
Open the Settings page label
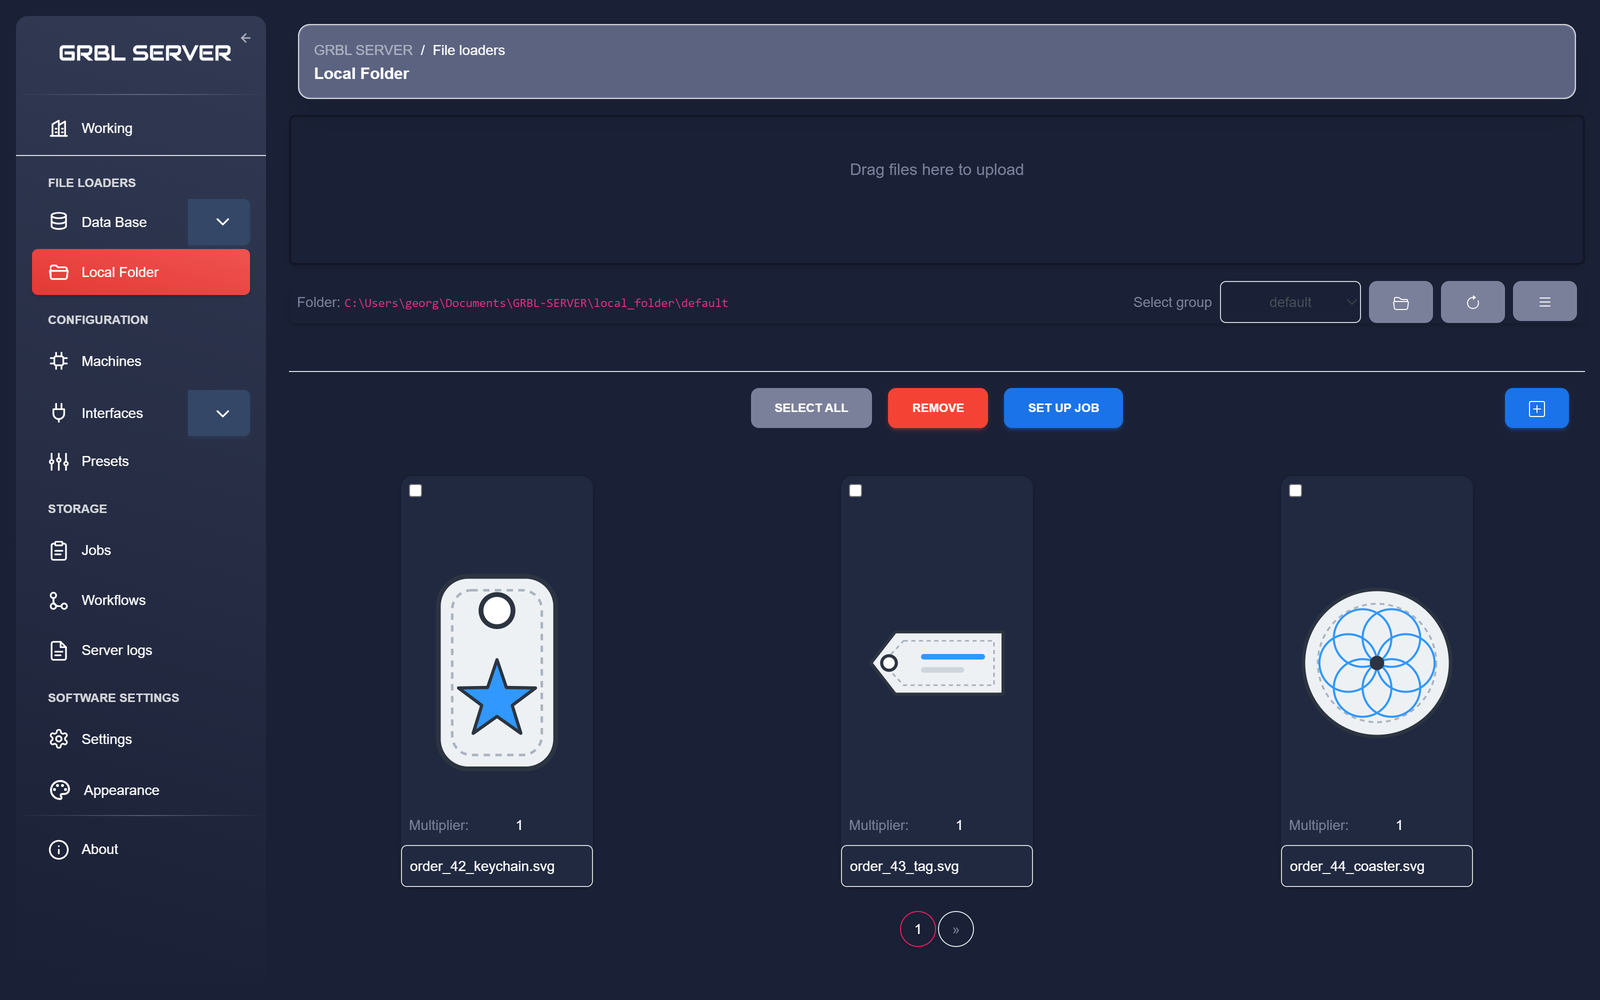[107, 739]
